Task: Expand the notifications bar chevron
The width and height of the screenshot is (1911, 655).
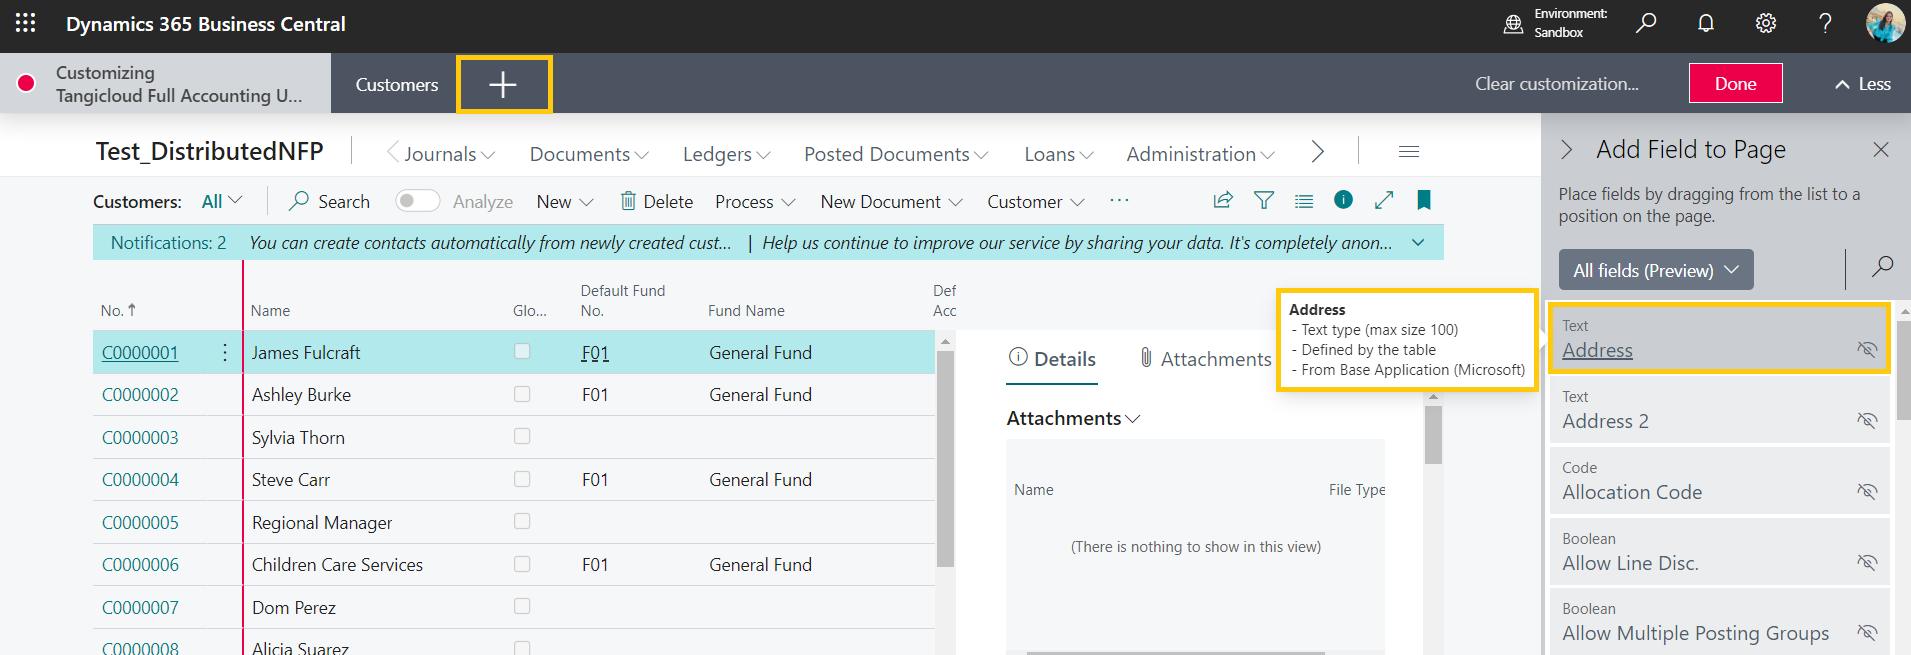Action: pyautogui.click(x=1418, y=242)
